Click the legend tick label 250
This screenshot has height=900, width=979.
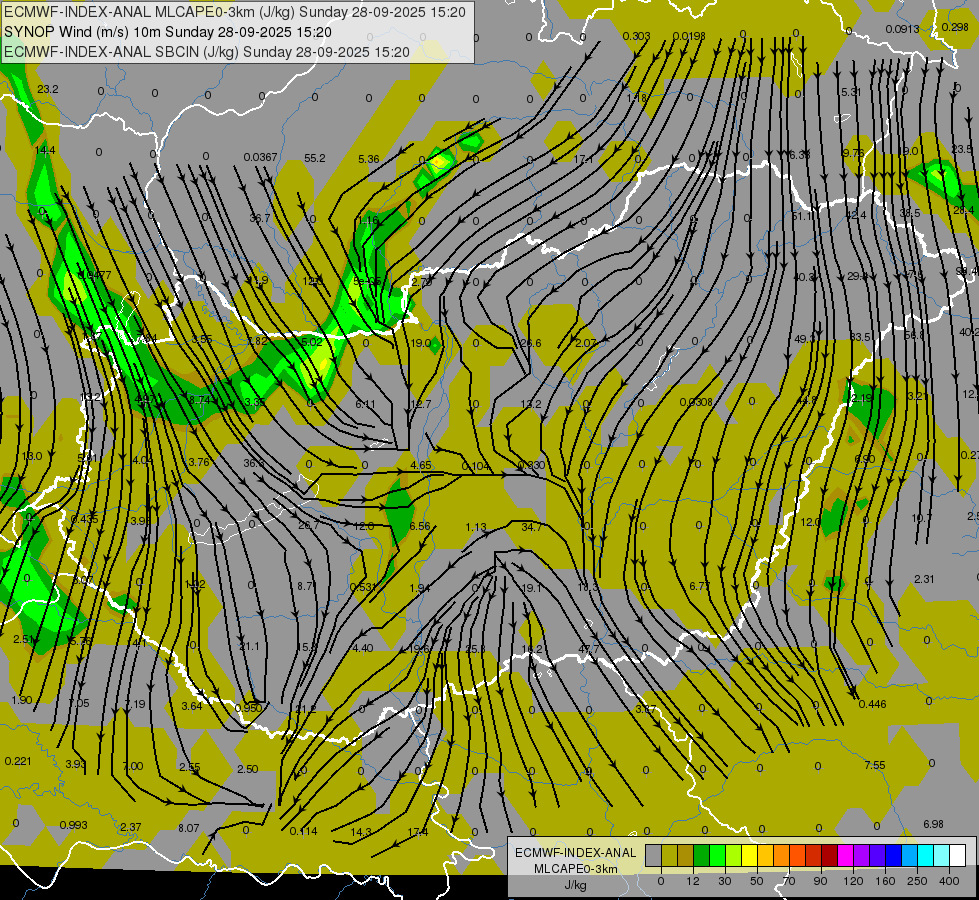pyautogui.click(x=917, y=881)
